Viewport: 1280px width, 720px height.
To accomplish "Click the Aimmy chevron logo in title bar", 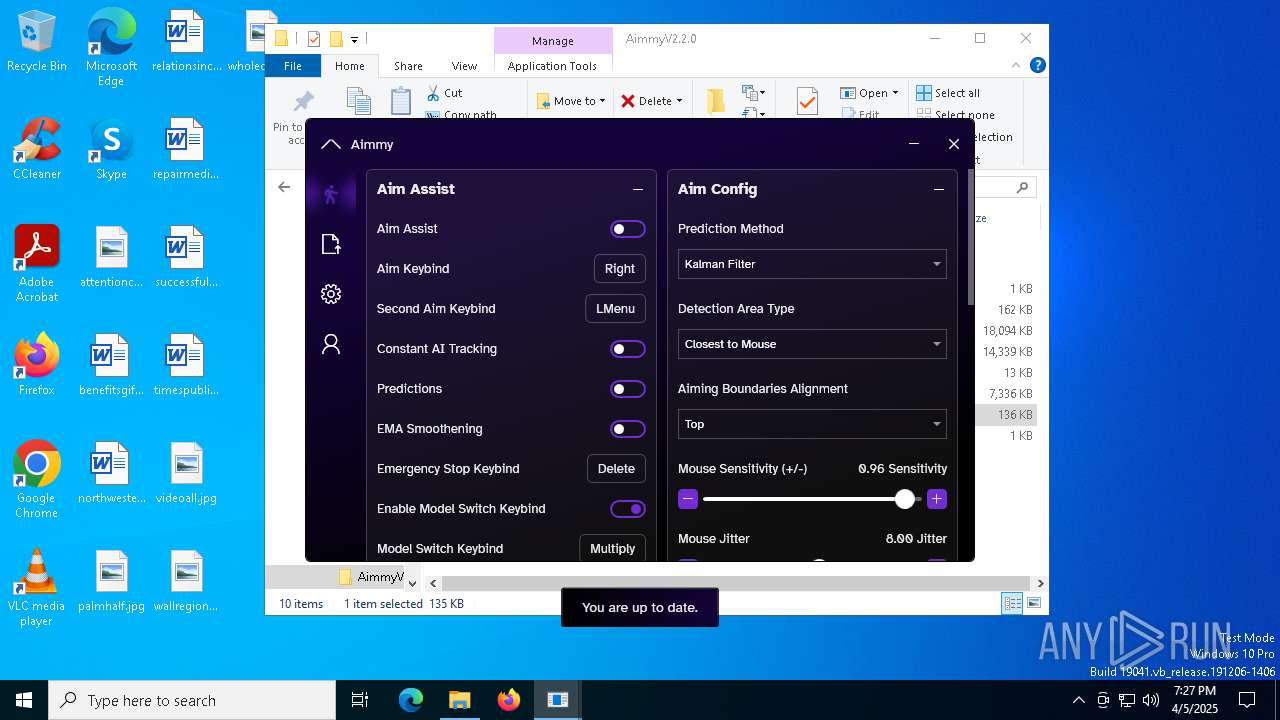I will click(331, 144).
